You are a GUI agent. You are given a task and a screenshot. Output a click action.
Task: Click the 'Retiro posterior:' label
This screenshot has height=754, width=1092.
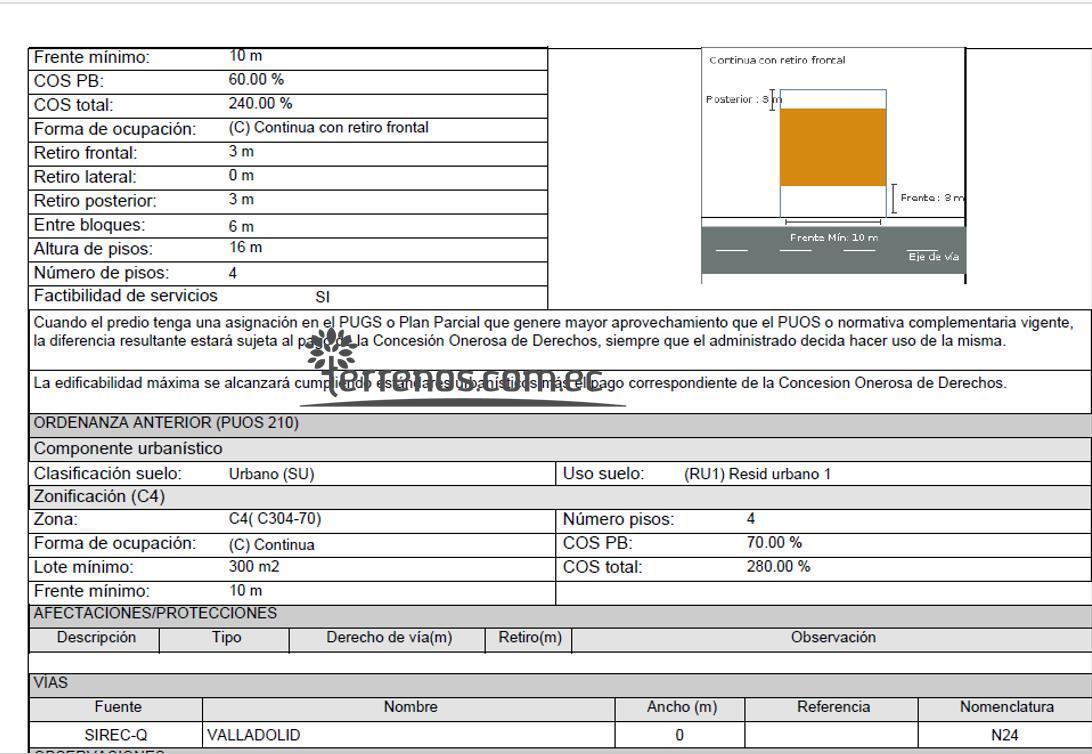[95, 201]
